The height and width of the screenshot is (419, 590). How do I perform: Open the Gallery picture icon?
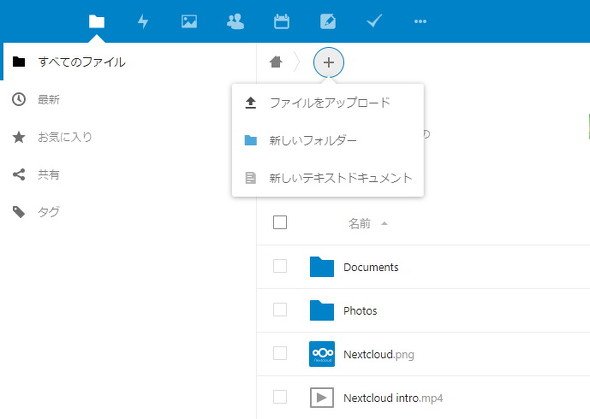pos(189,21)
